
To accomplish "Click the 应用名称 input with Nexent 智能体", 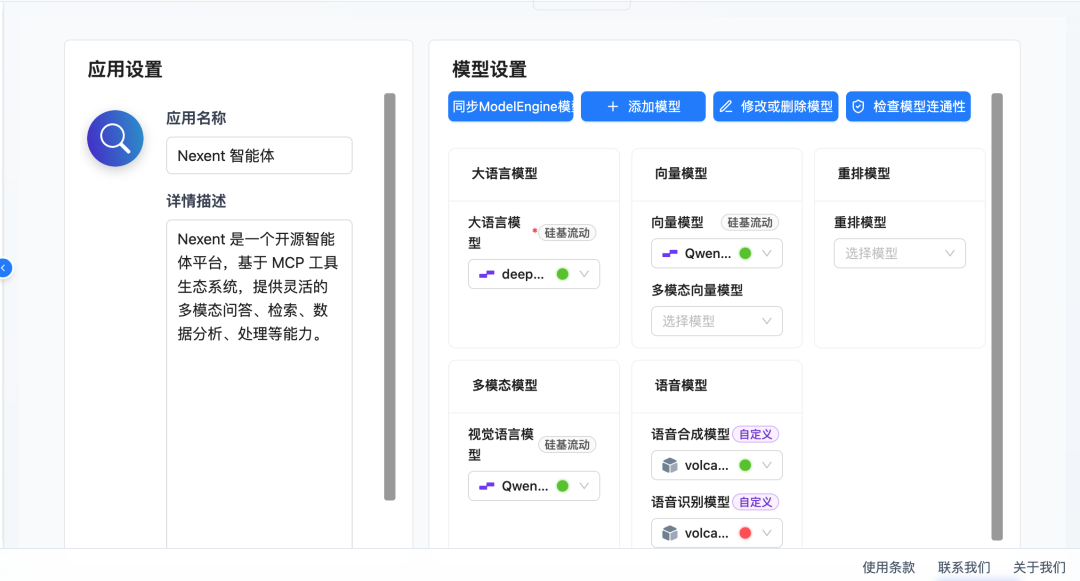I will pyautogui.click(x=259, y=156).
